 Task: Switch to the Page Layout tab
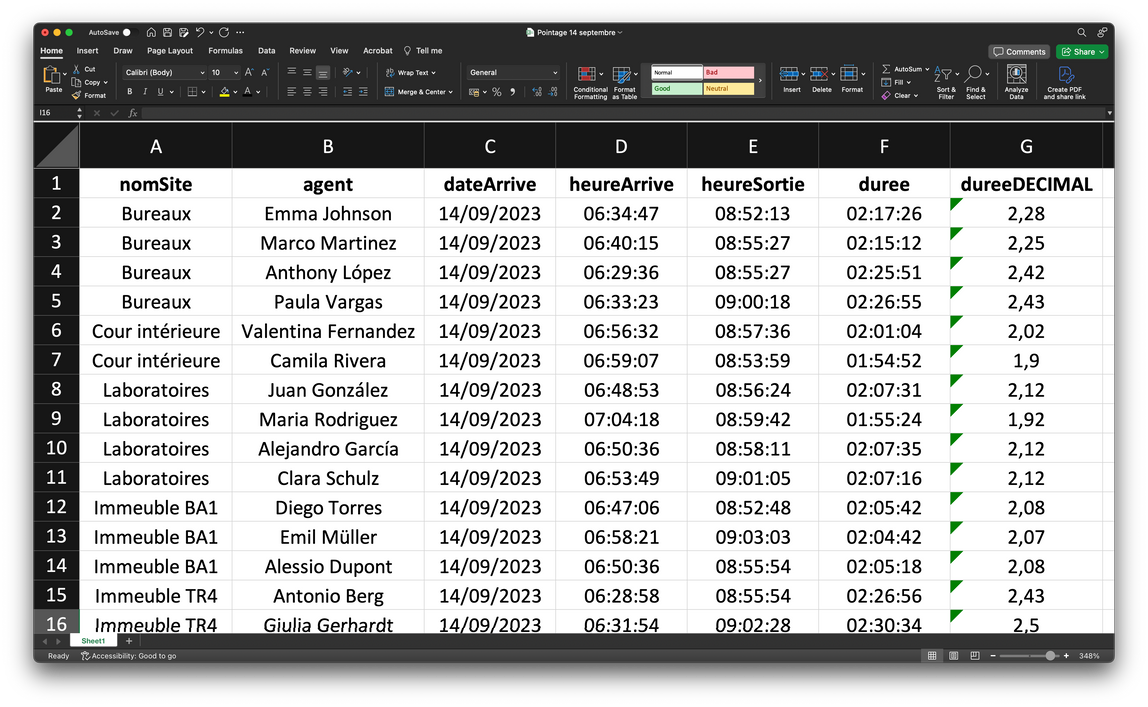tap(170, 51)
